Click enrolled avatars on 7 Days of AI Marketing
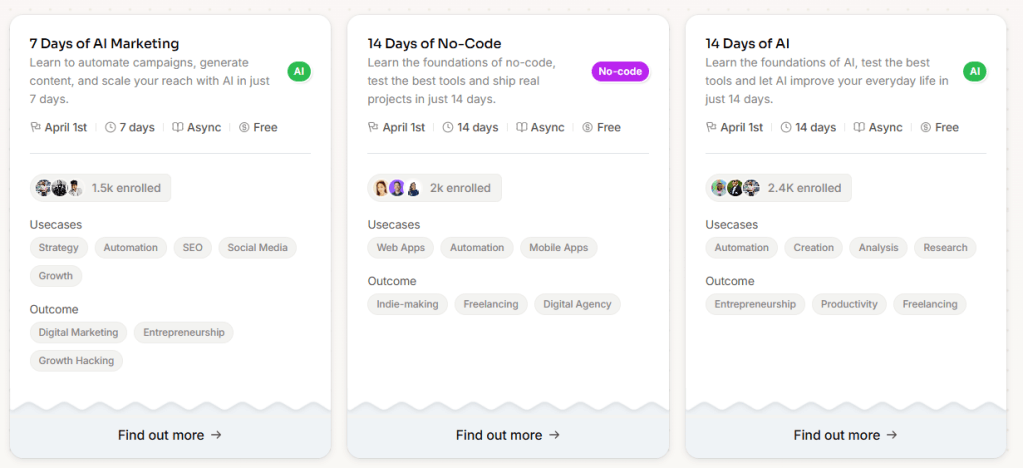 pyautogui.click(x=59, y=188)
